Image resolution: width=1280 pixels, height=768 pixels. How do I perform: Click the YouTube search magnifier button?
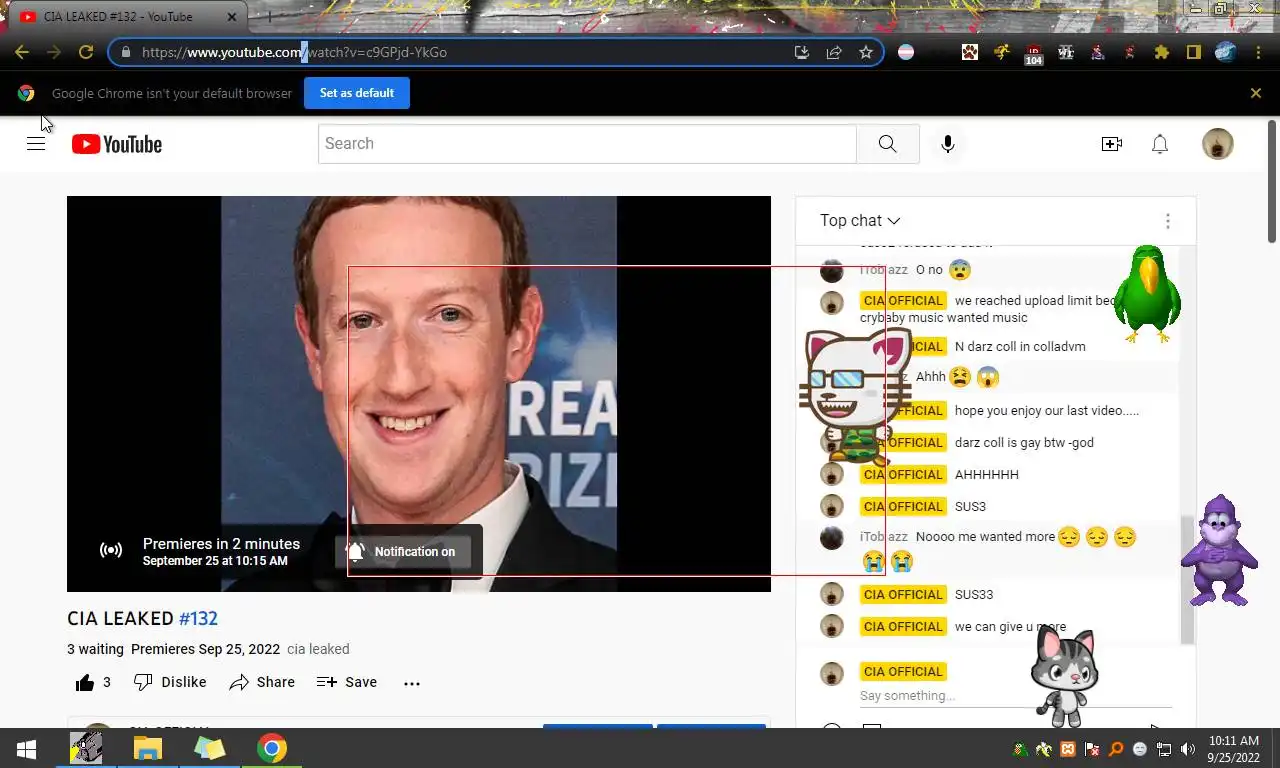[x=888, y=144]
